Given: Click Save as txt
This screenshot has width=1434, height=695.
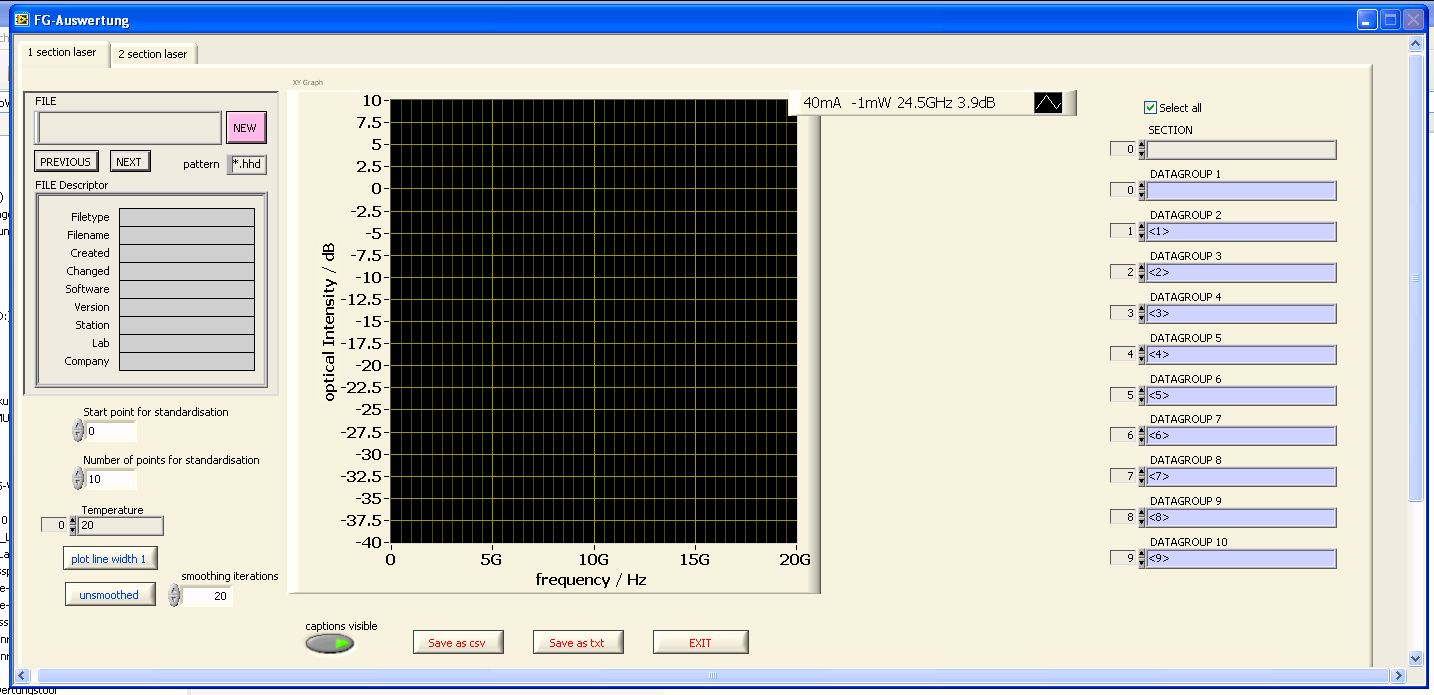Looking at the screenshot, I should click(x=577, y=642).
